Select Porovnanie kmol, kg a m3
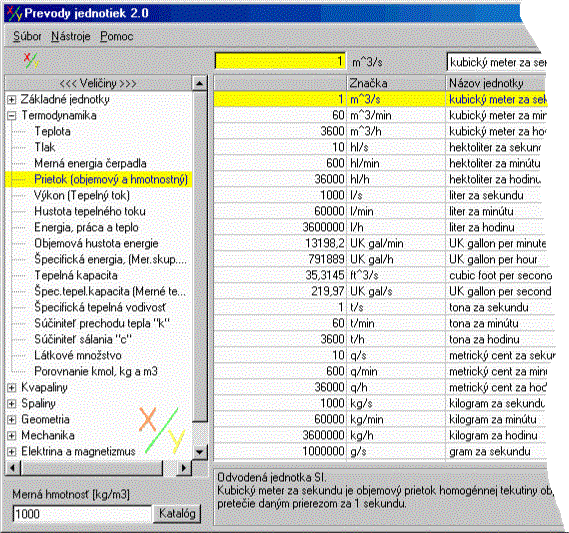 click(96, 371)
